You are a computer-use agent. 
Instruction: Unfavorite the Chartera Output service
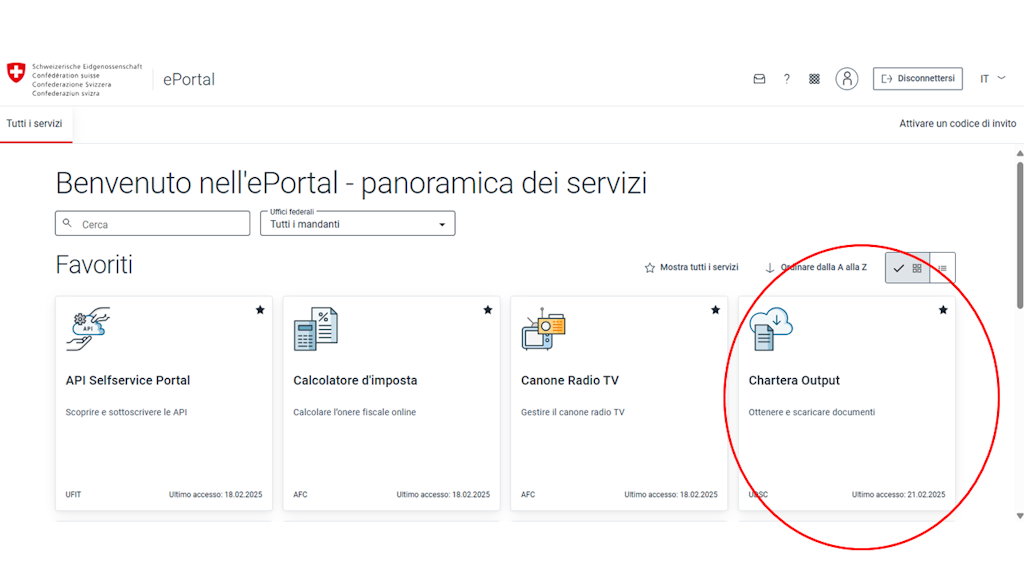coord(943,310)
